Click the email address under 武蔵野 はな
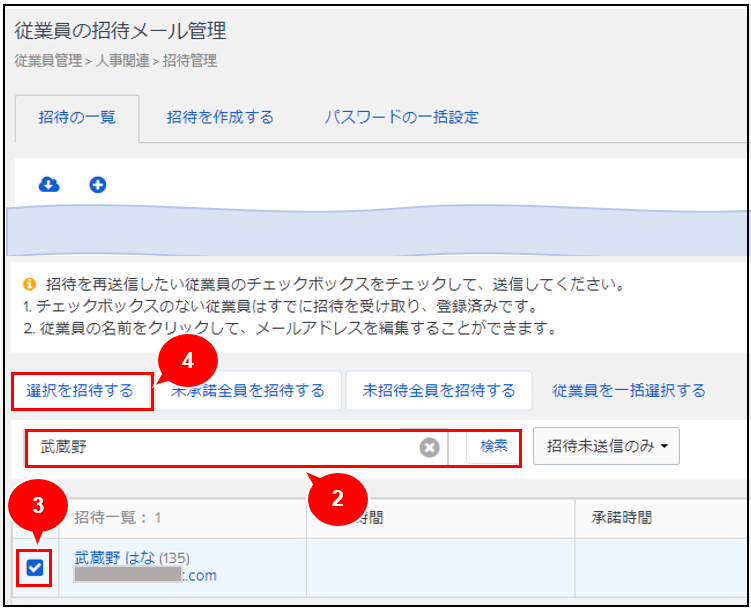 (x=145, y=575)
